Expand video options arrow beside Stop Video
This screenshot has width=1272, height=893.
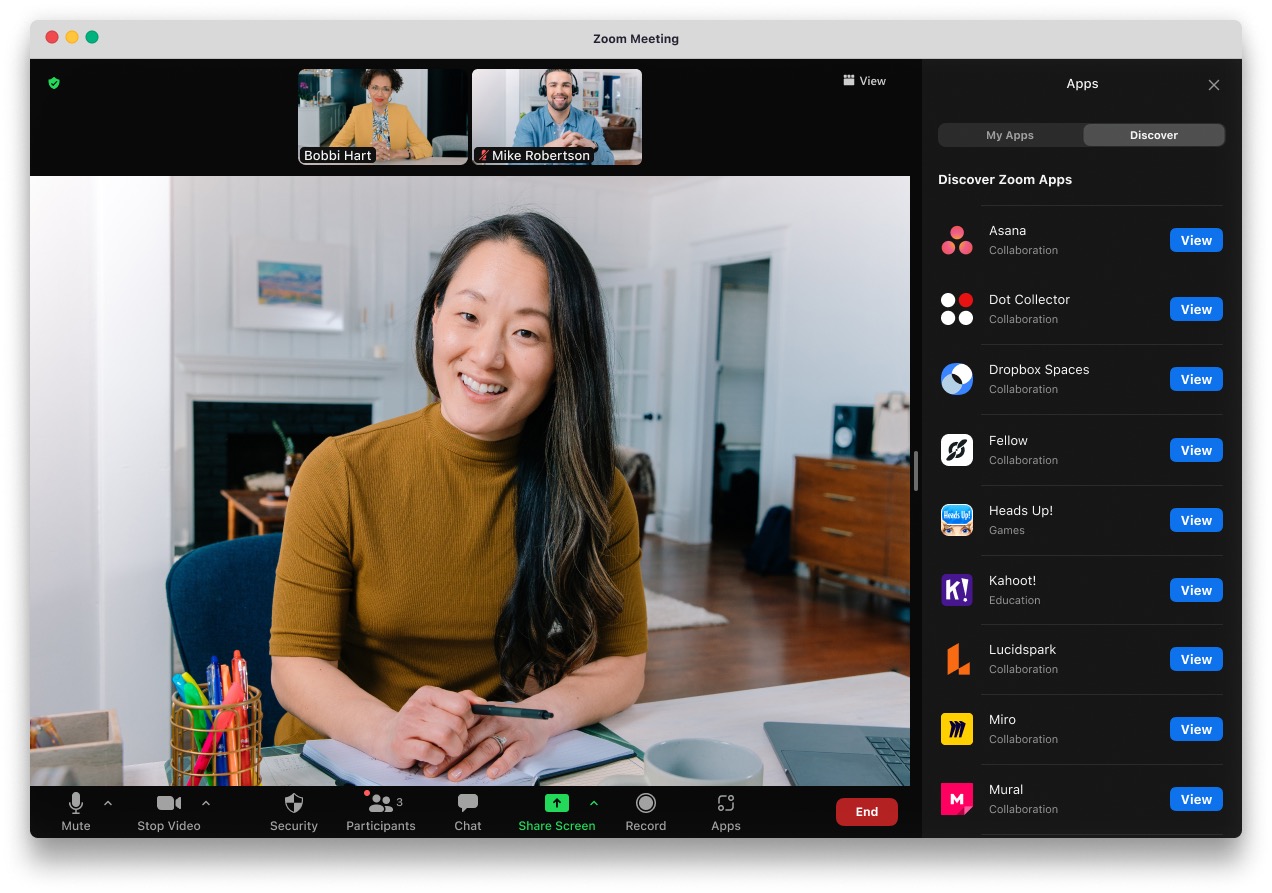click(x=206, y=803)
